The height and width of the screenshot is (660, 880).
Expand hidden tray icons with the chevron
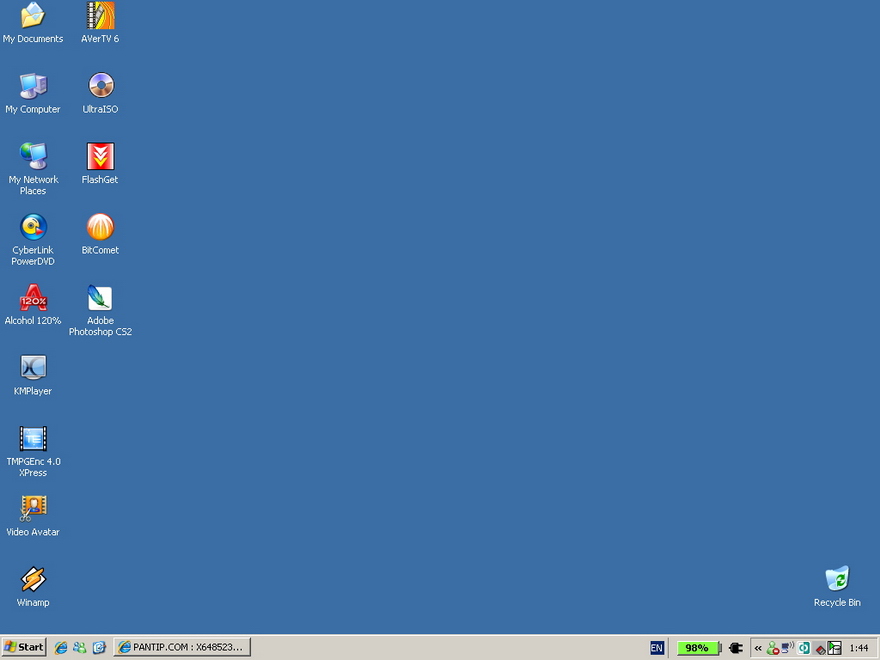point(758,648)
